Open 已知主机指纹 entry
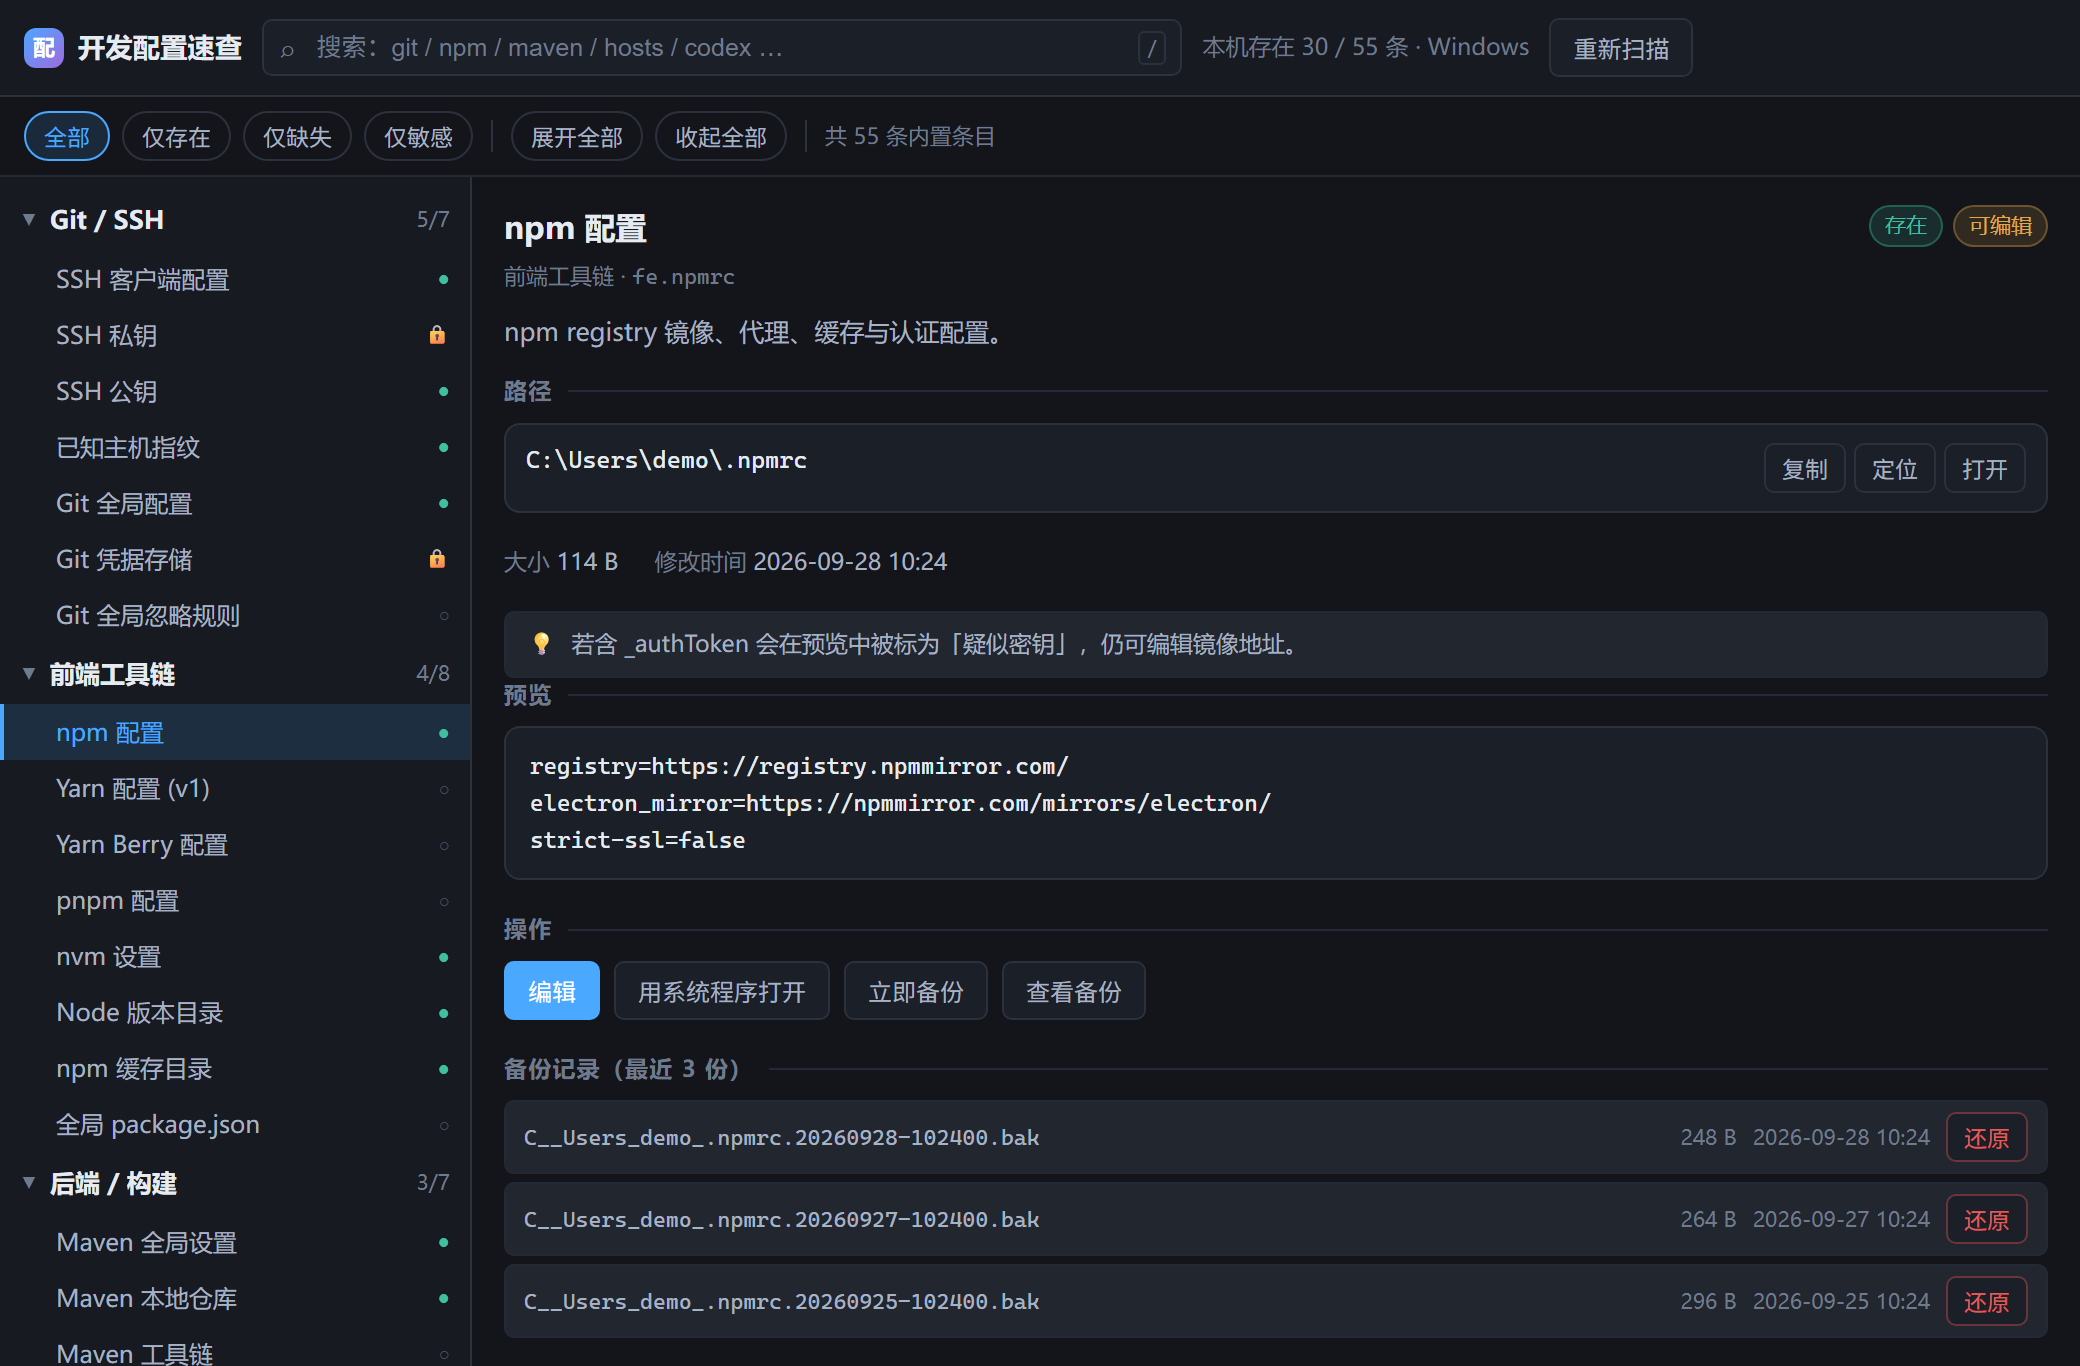The width and height of the screenshot is (2080, 1366). 236,447
